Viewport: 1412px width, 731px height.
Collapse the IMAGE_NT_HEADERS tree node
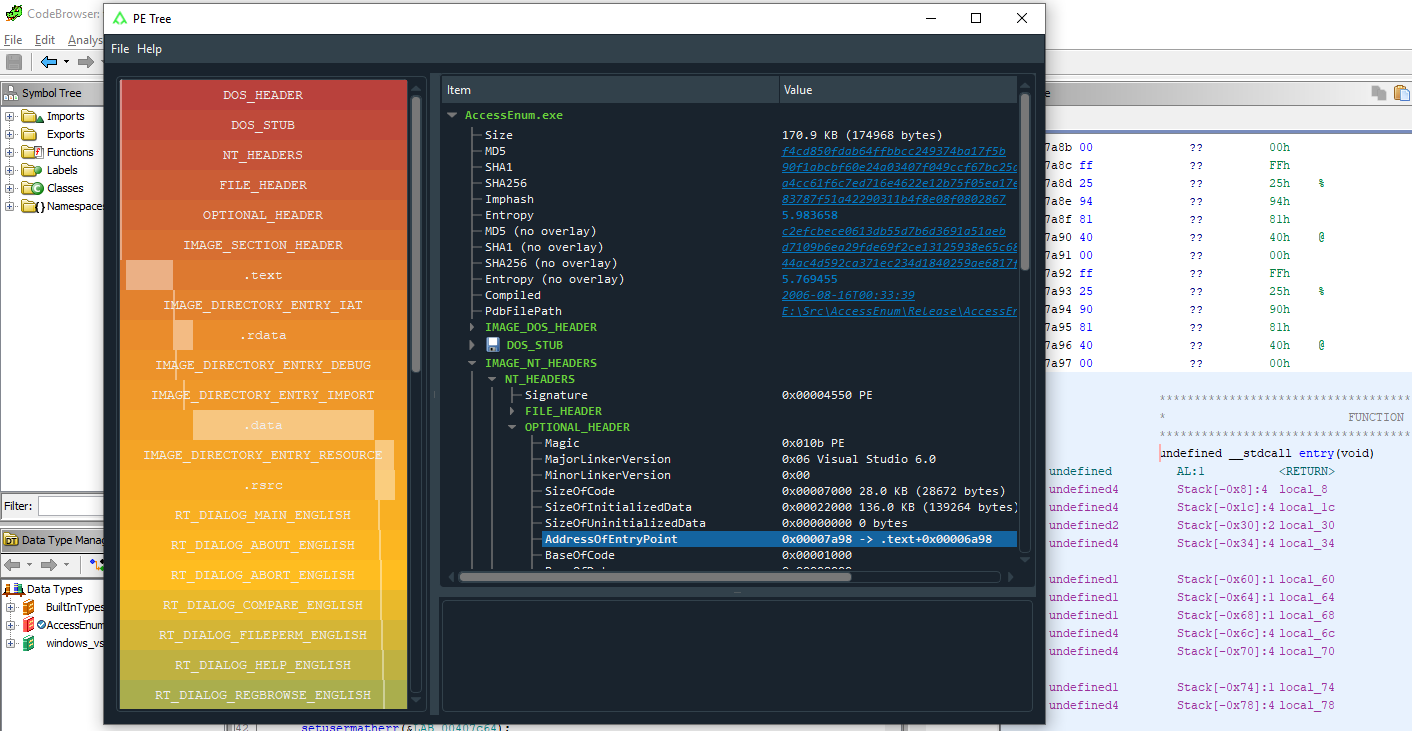tap(473, 363)
